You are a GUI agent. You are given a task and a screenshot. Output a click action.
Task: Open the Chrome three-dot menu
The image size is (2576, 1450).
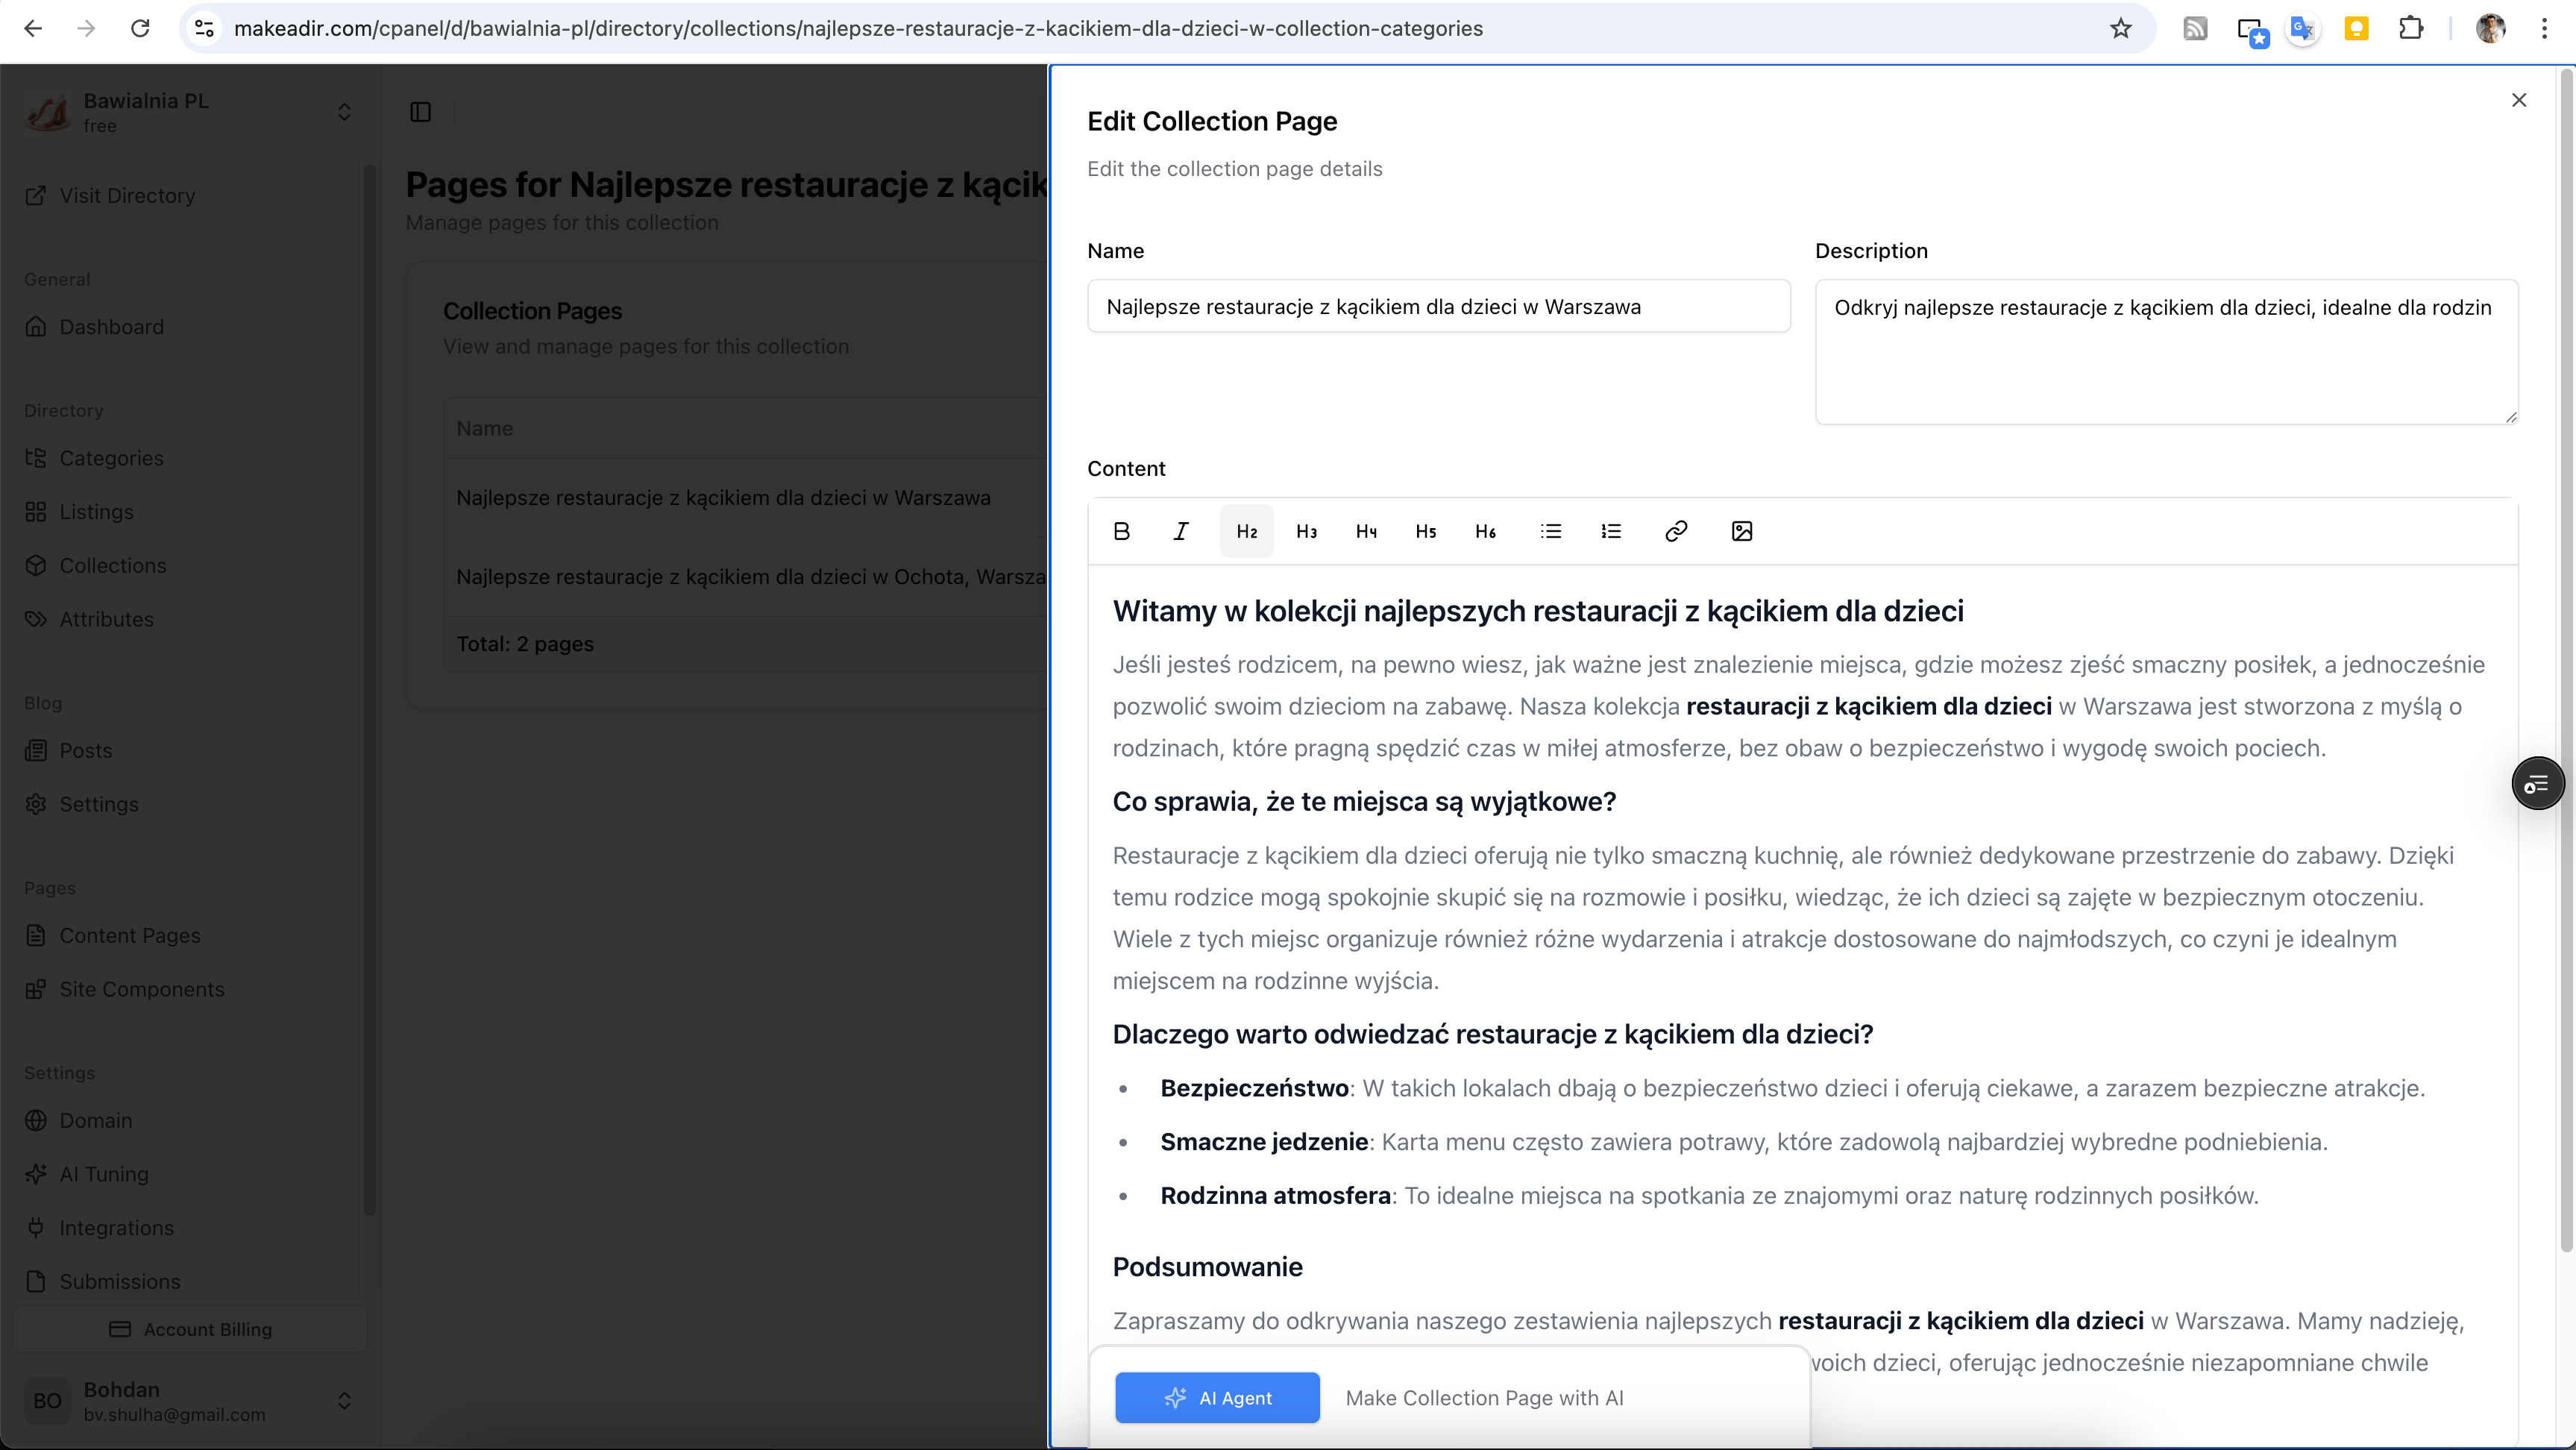pos(2544,28)
